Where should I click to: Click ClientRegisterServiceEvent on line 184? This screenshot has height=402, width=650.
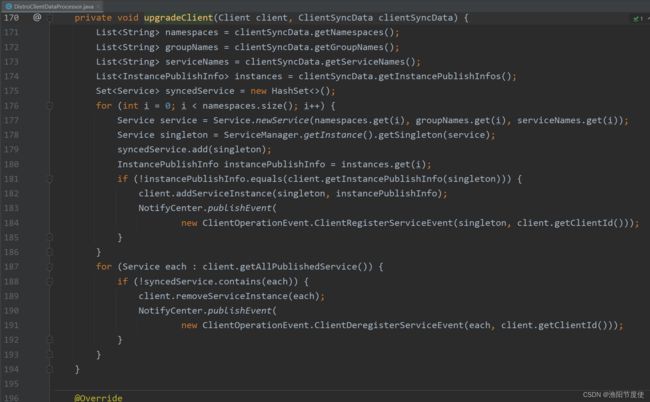[x=383, y=223]
